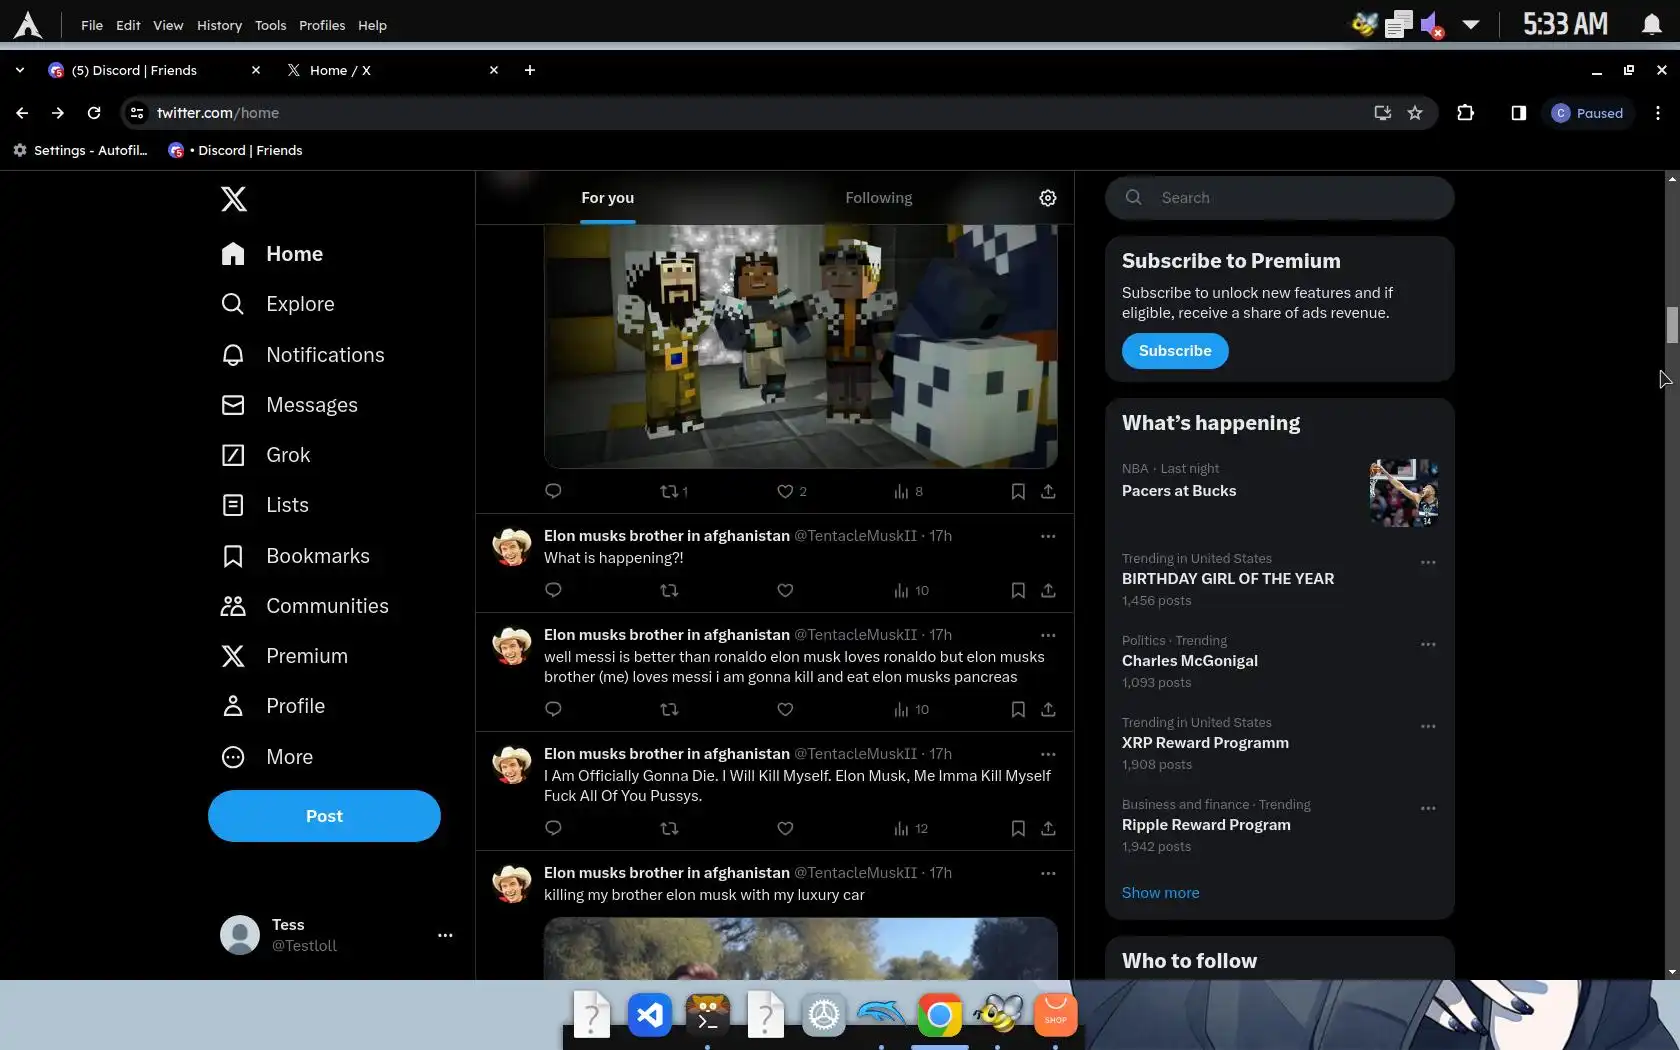Open the Minecraft characters image
The height and width of the screenshot is (1050, 1680).
[x=800, y=346]
